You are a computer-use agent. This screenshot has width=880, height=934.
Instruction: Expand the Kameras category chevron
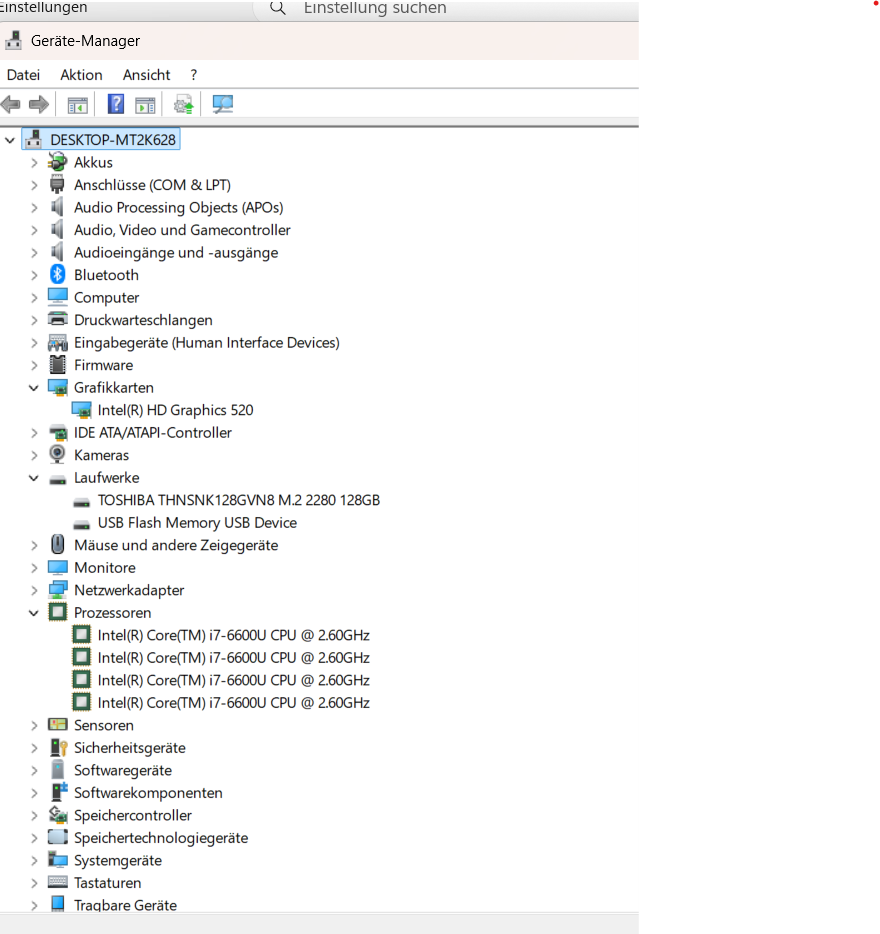34,456
